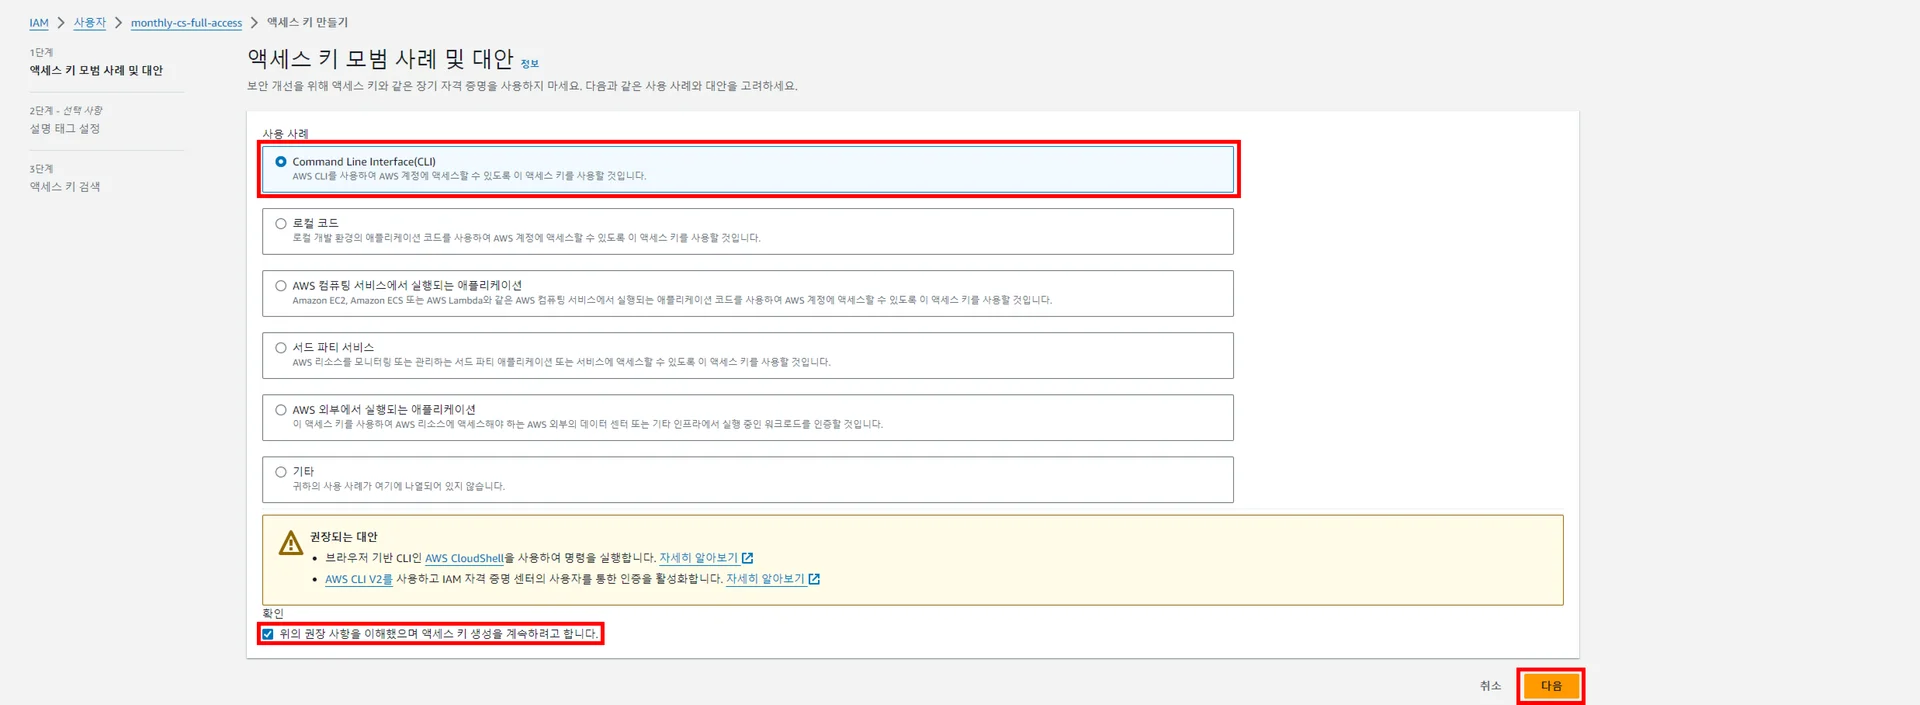Click the orange 다음 button
1920x705 pixels.
1550,686
